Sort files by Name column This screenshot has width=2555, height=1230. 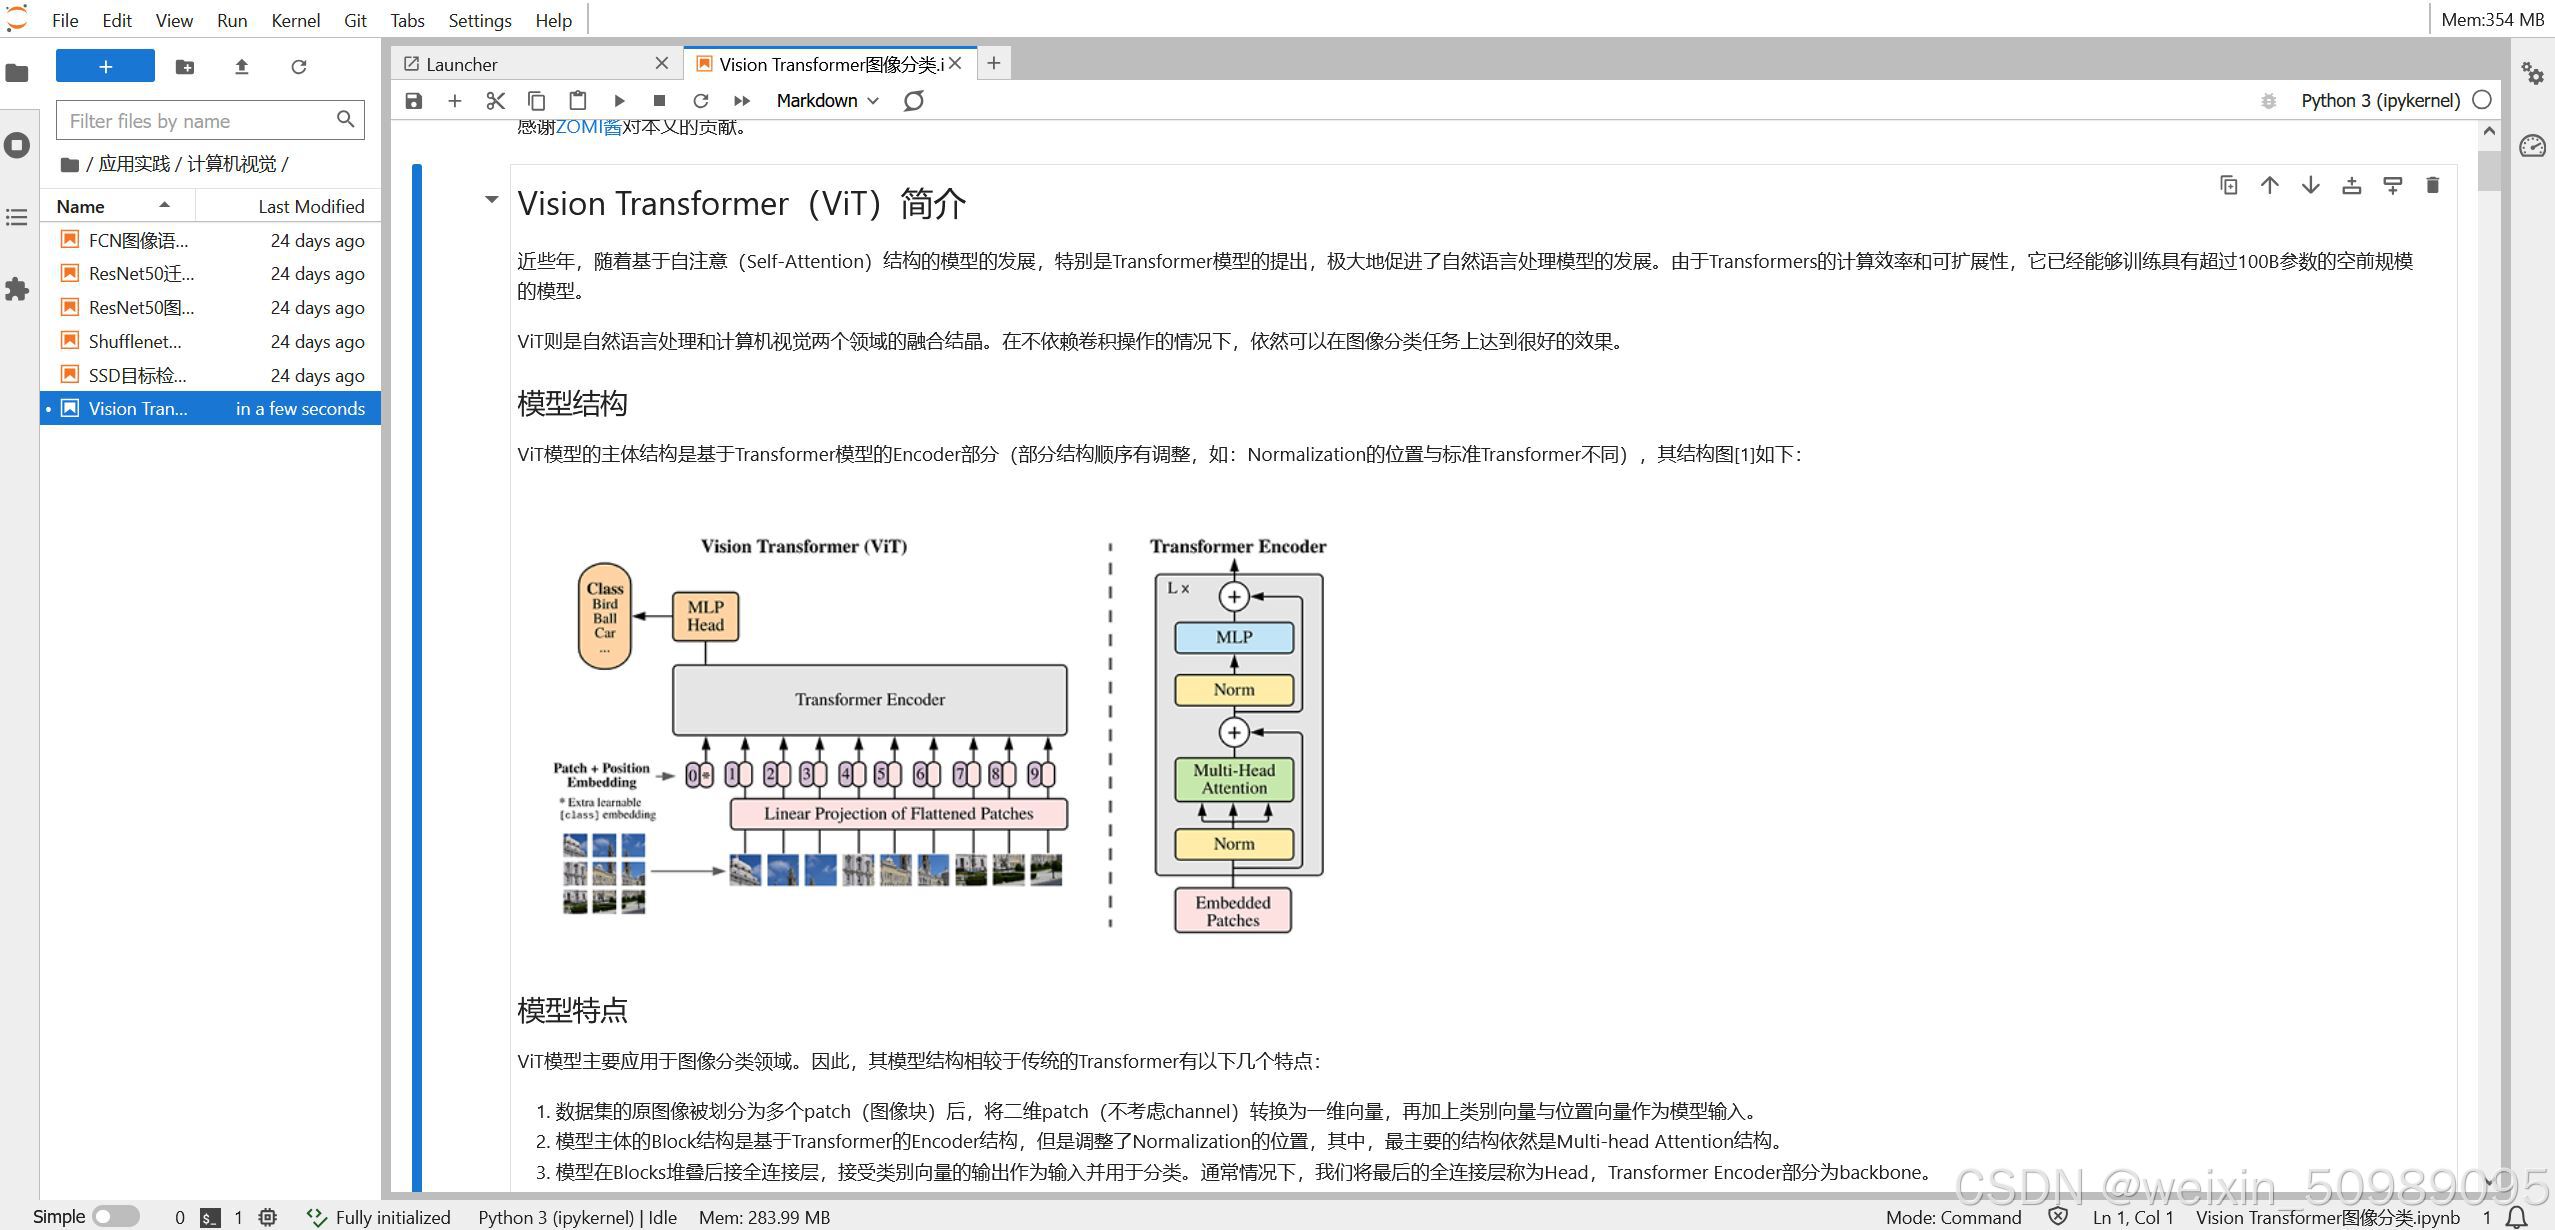coord(116,206)
